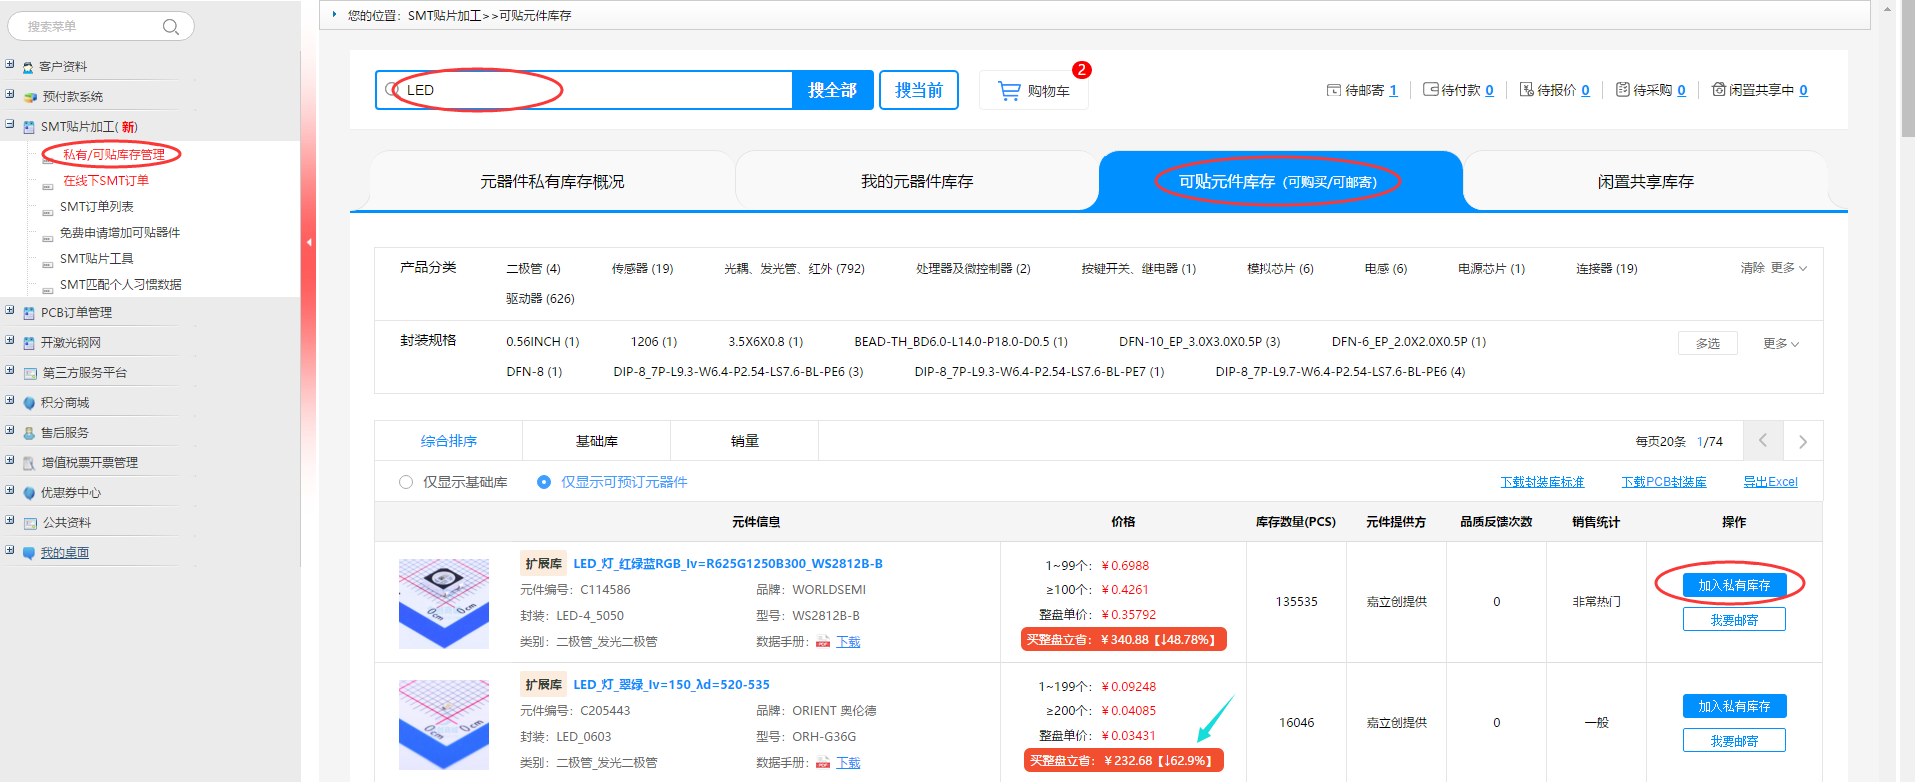1915x782 pixels.
Task: Switch to 我的元器件库存 tab
Action: tap(916, 182)
